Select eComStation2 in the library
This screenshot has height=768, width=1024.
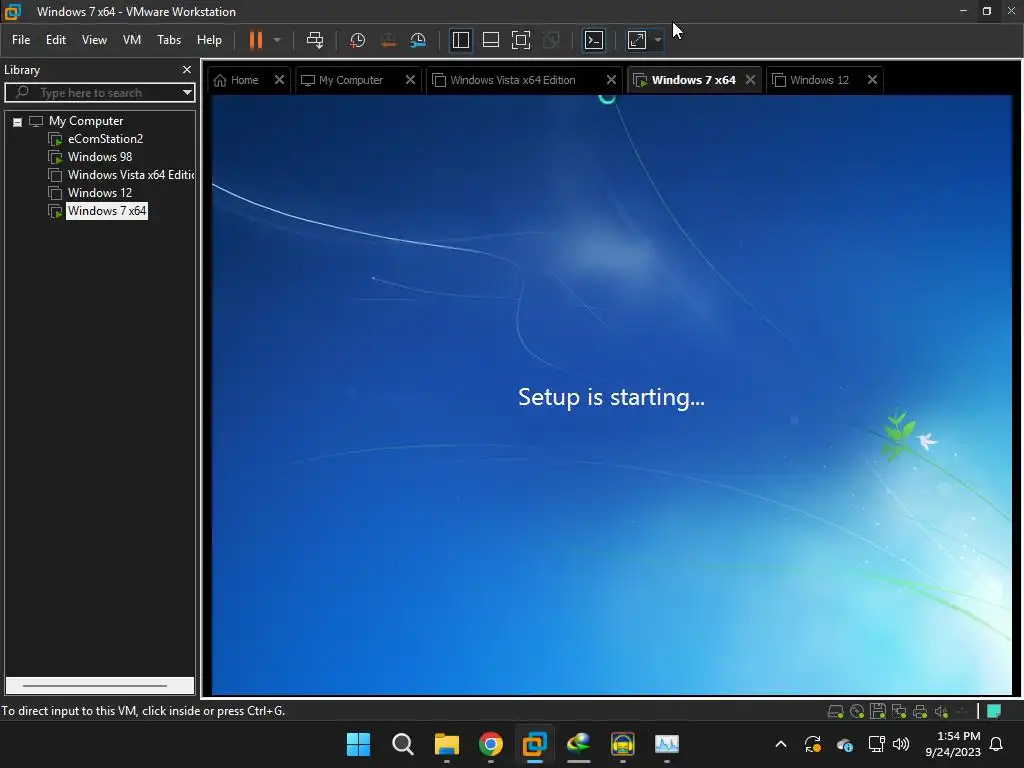click(x=105, y=139)
